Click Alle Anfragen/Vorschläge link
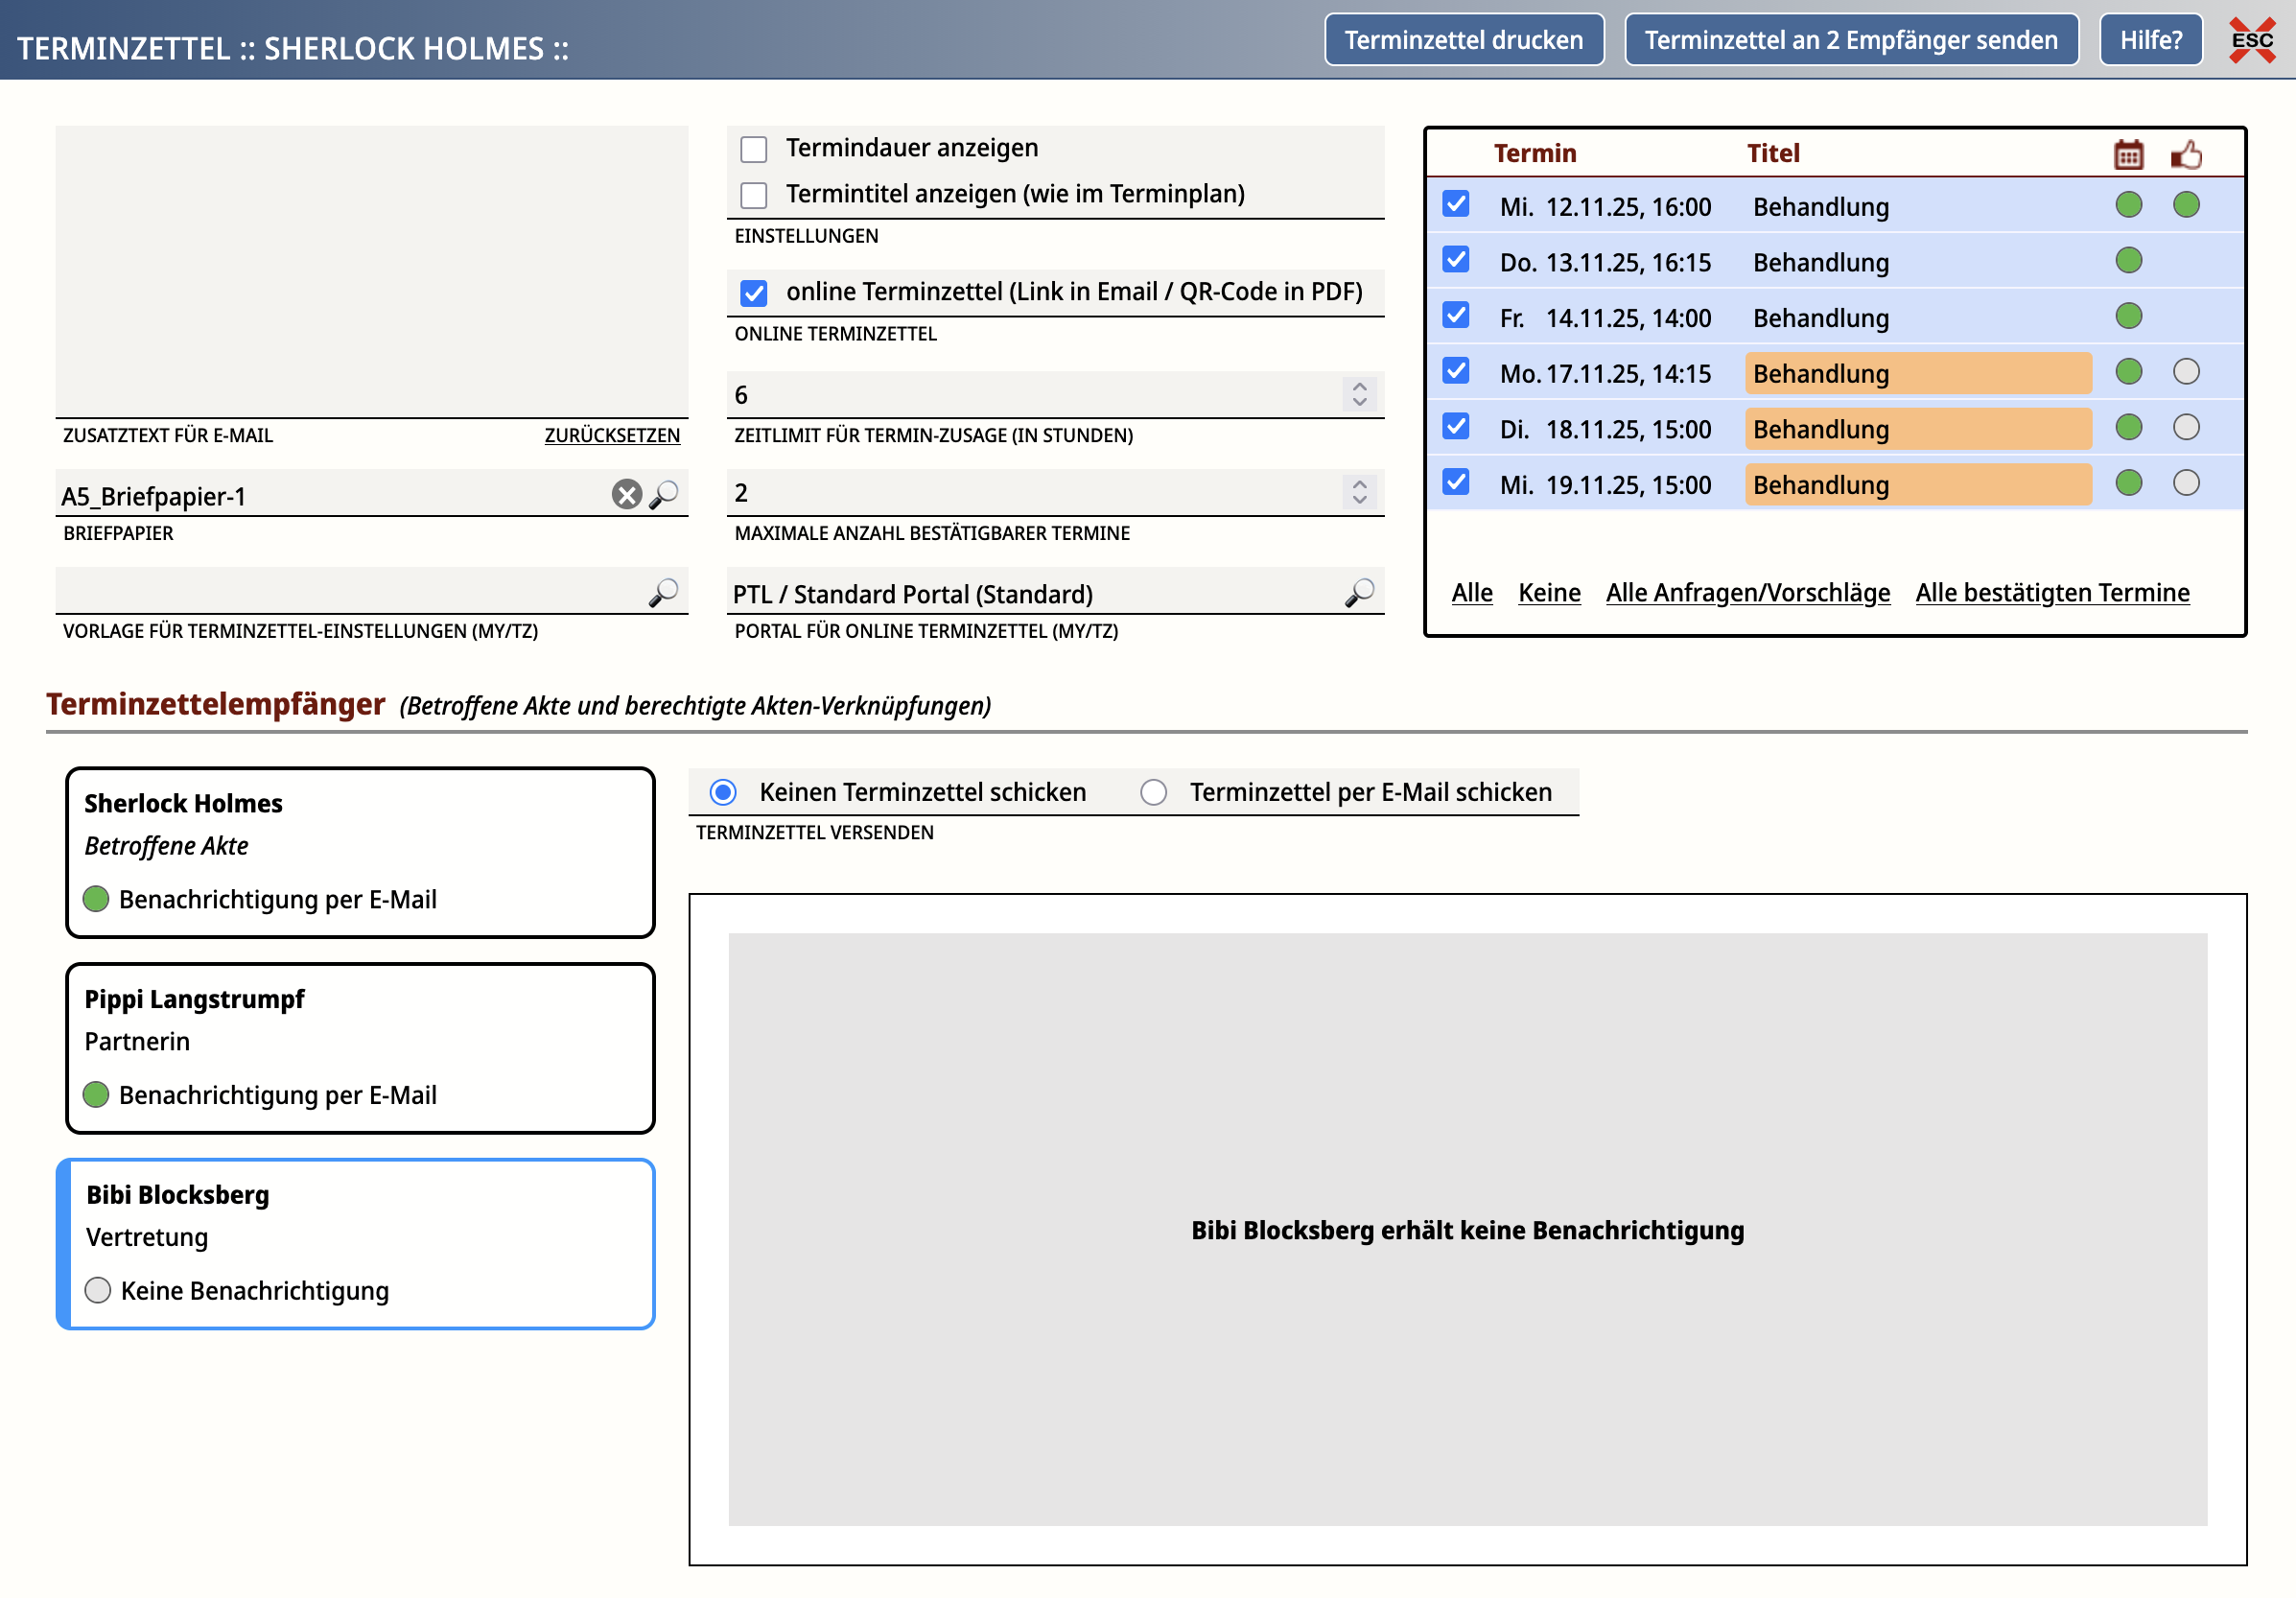 [x=1747, y=592]
